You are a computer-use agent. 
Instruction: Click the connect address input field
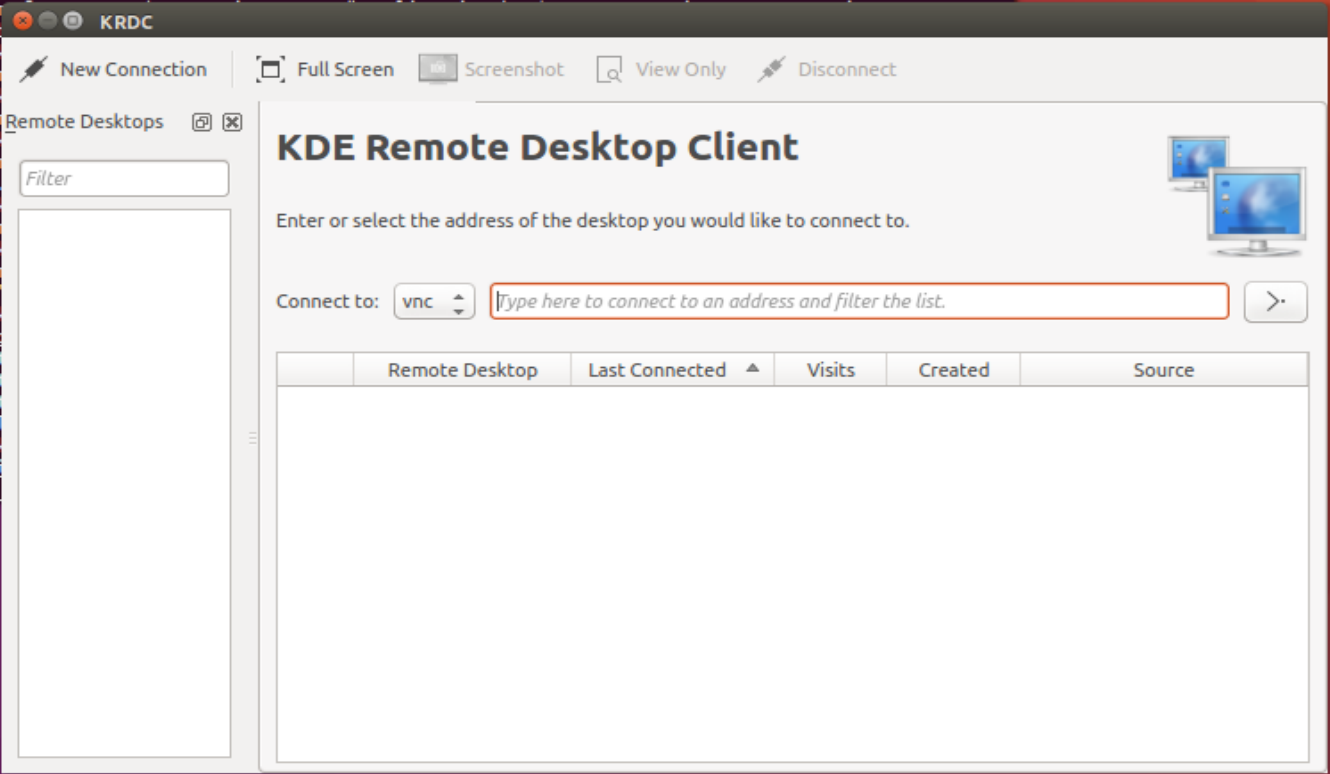859,301
